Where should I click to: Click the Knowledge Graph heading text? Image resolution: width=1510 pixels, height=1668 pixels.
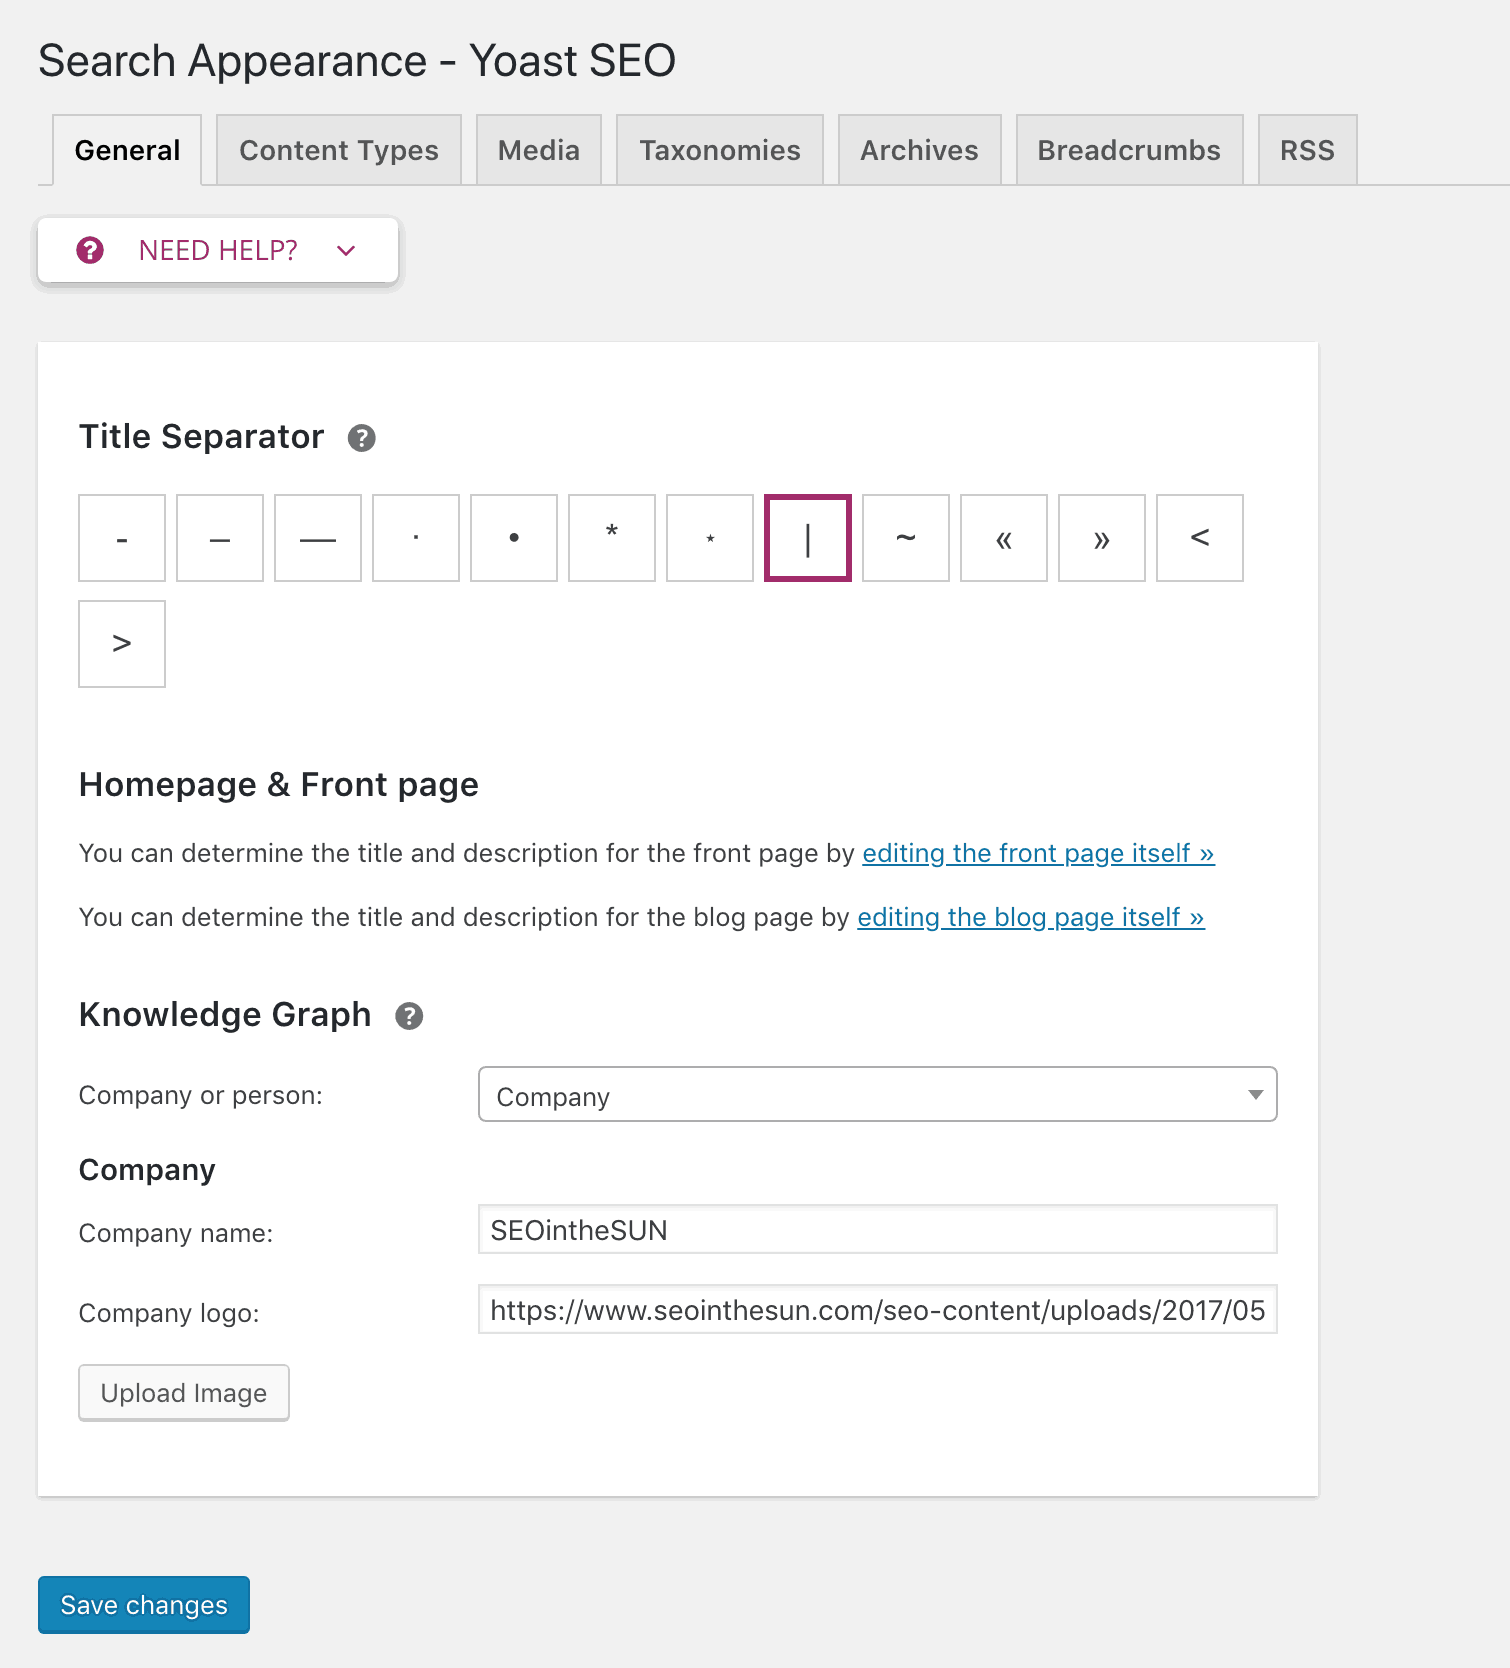point(225,1015)
